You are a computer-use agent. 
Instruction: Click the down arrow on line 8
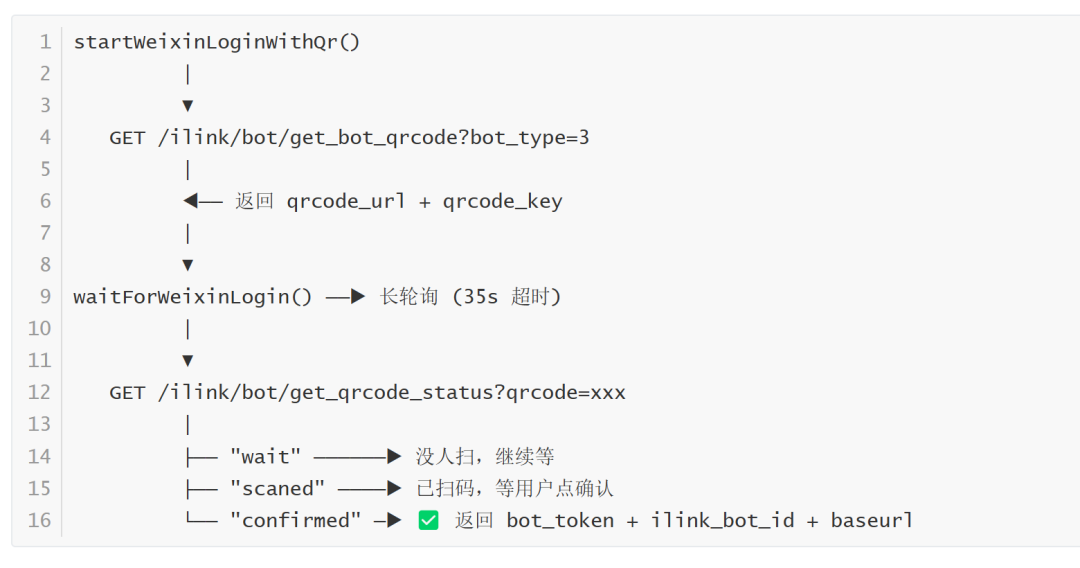tap(187, 265)
